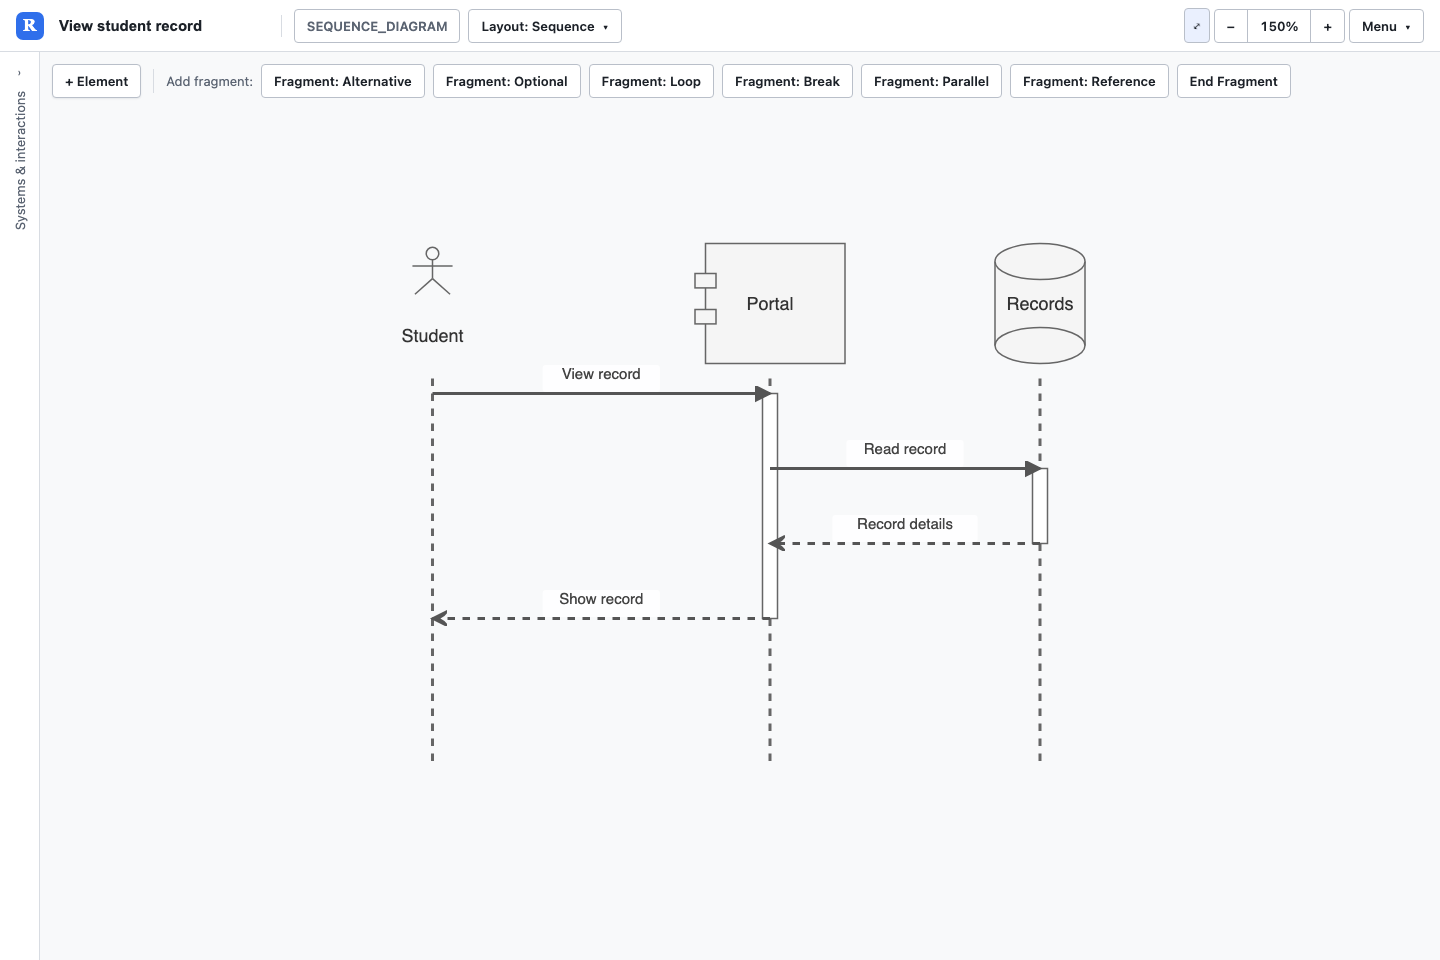This screenshot has width=1440, height=960.
Task: Click the Student actor label
Action: pos(432,336)
